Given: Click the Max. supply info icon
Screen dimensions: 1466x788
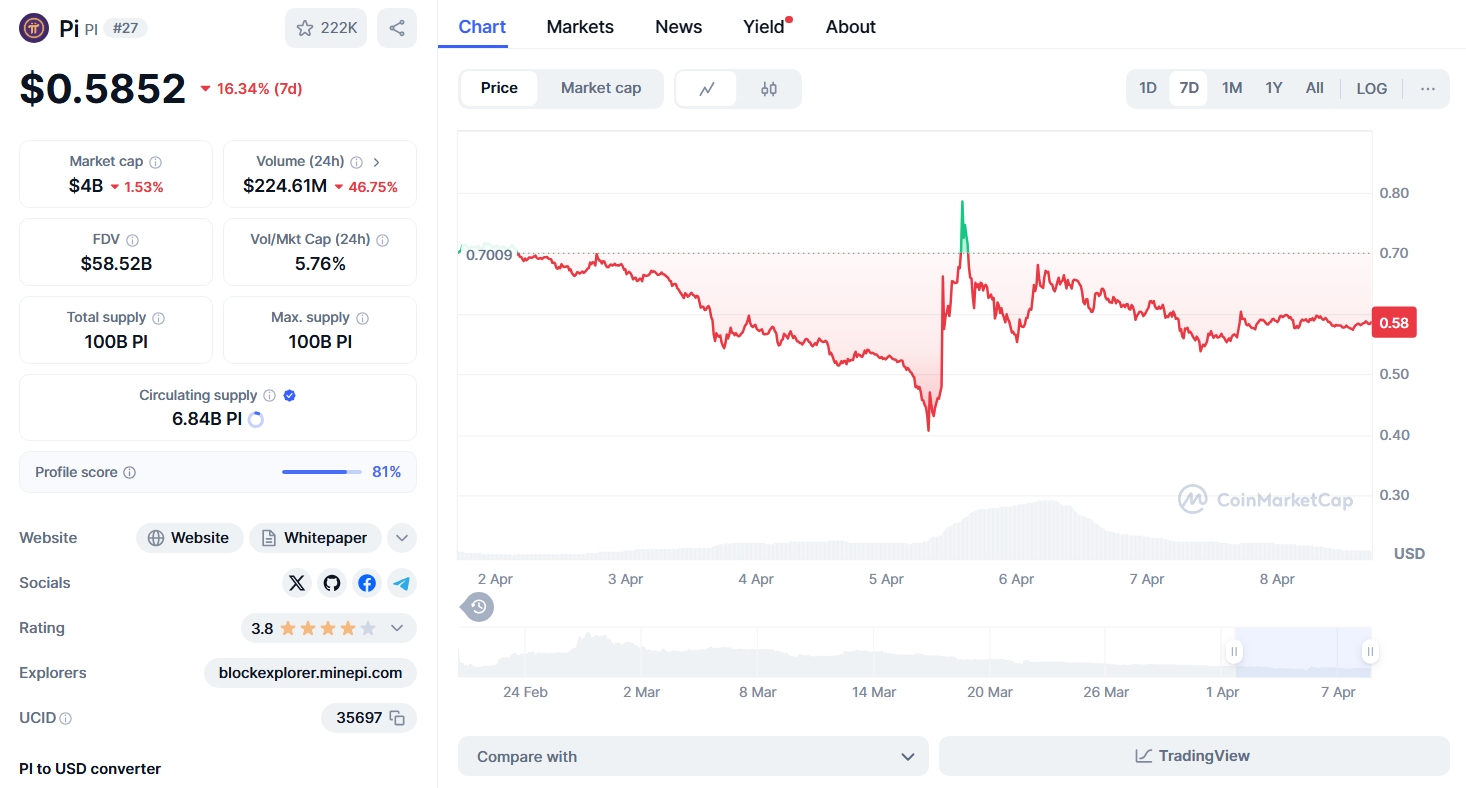Looking at the screenshot, I should [x=362, y=318].
